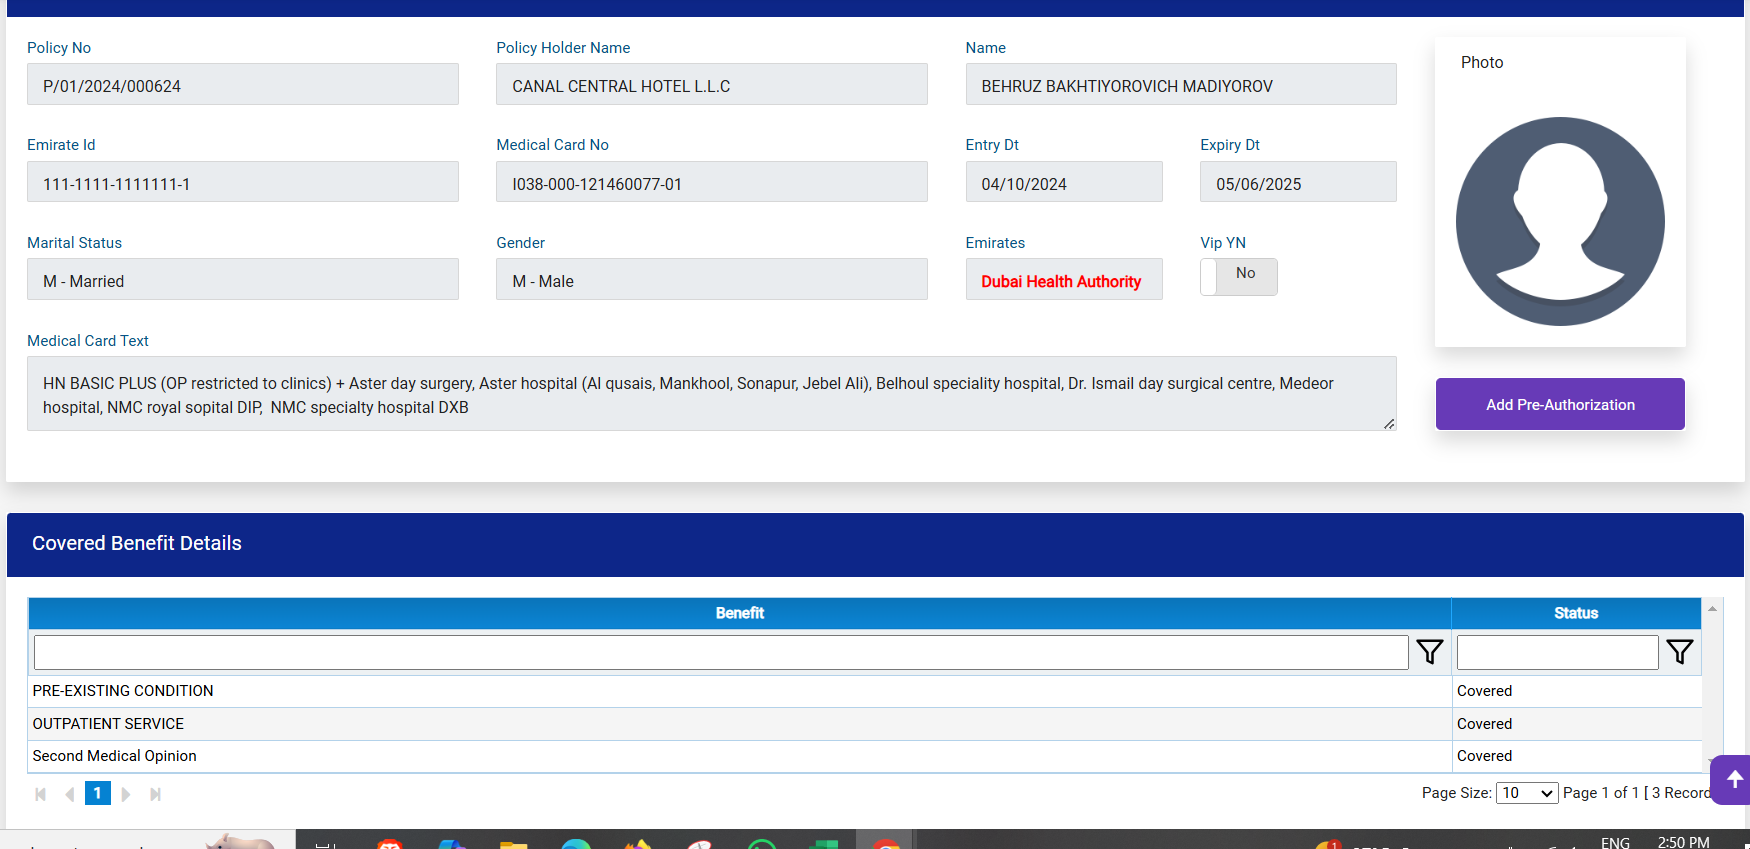Click the Medical Card No field
1750x849 pixels.
712,182
